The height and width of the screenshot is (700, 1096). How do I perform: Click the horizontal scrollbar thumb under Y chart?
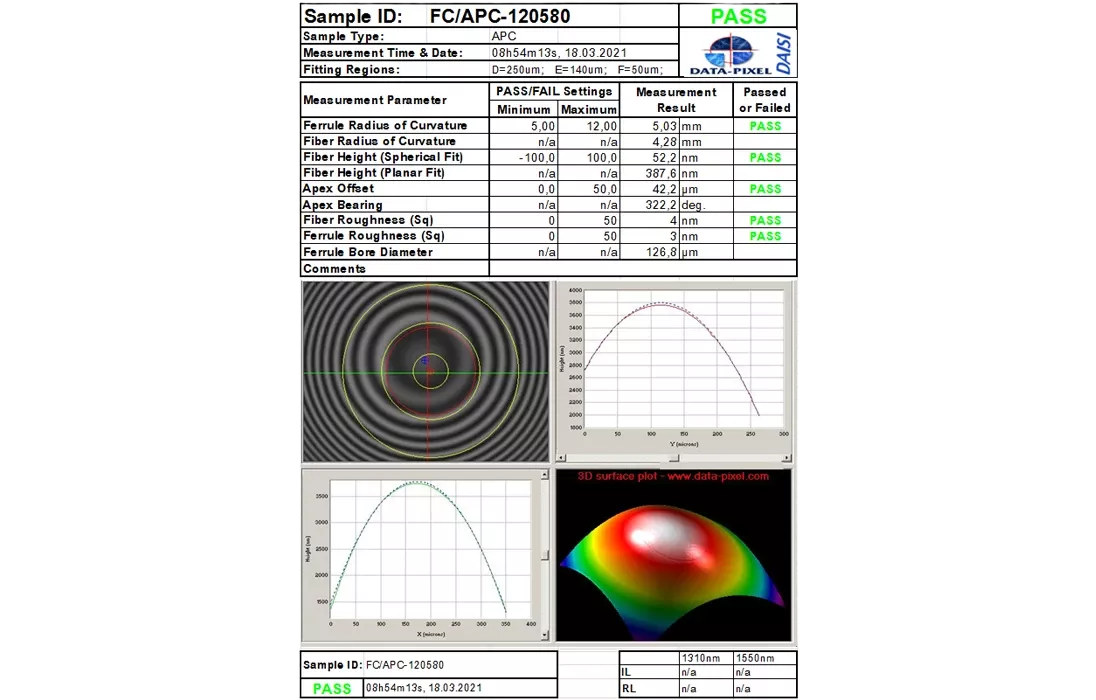click(673, 458)
